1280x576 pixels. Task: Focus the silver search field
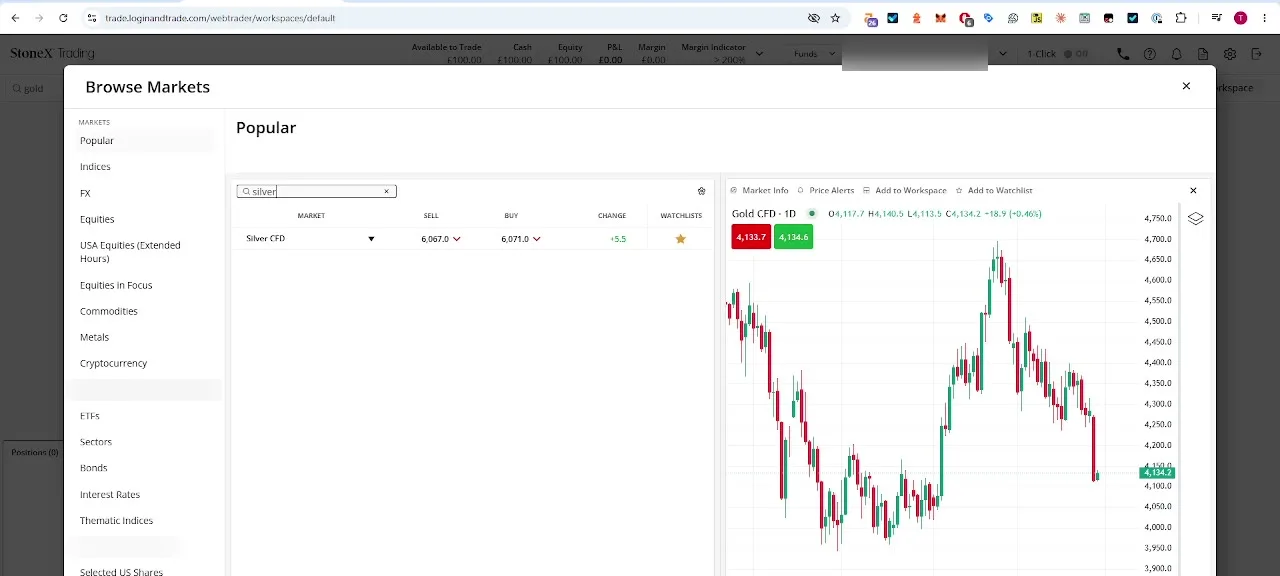[316, 191]
